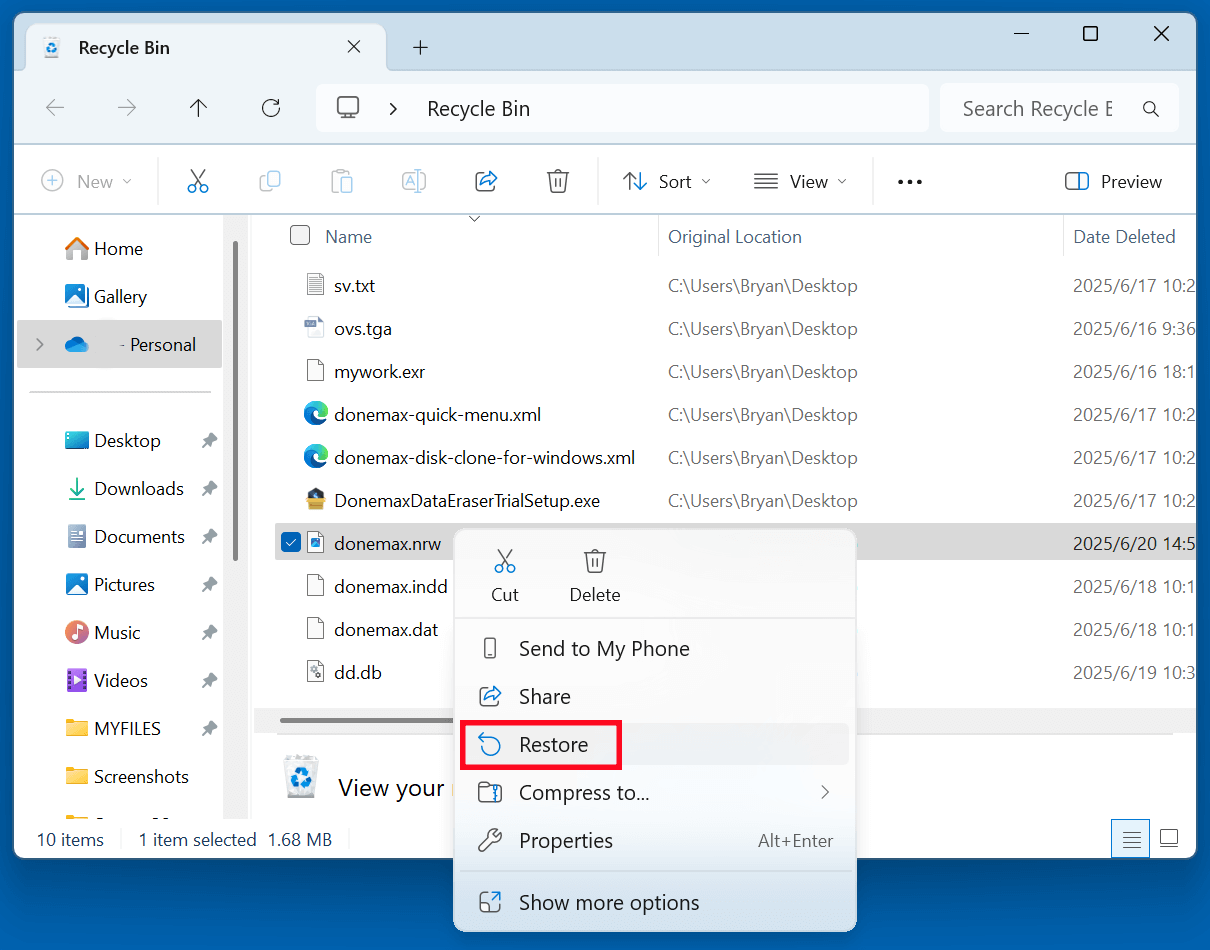Screen dimensions: 1210x950
Task: Click the details view icon in the status bar
Action: tap(1130, 839)
